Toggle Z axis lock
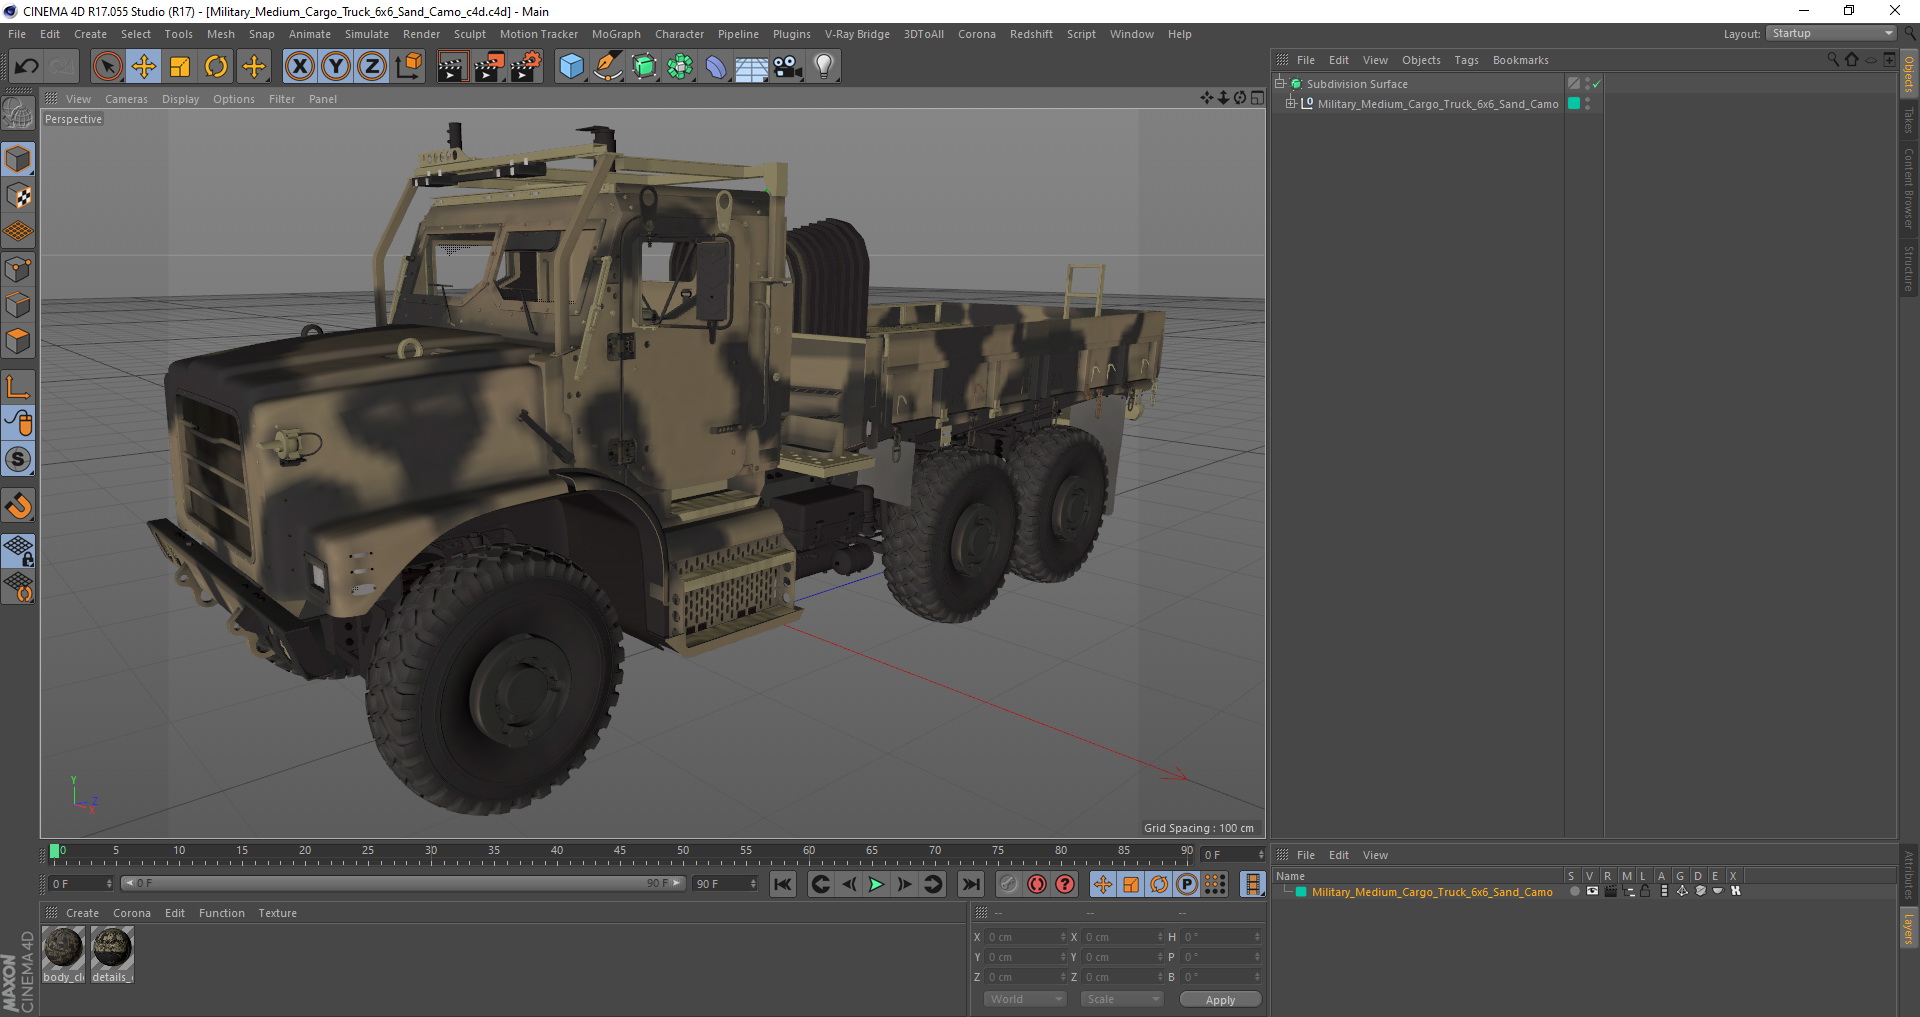Viewport: 1920px width, 1017px height. coord(372,67)
